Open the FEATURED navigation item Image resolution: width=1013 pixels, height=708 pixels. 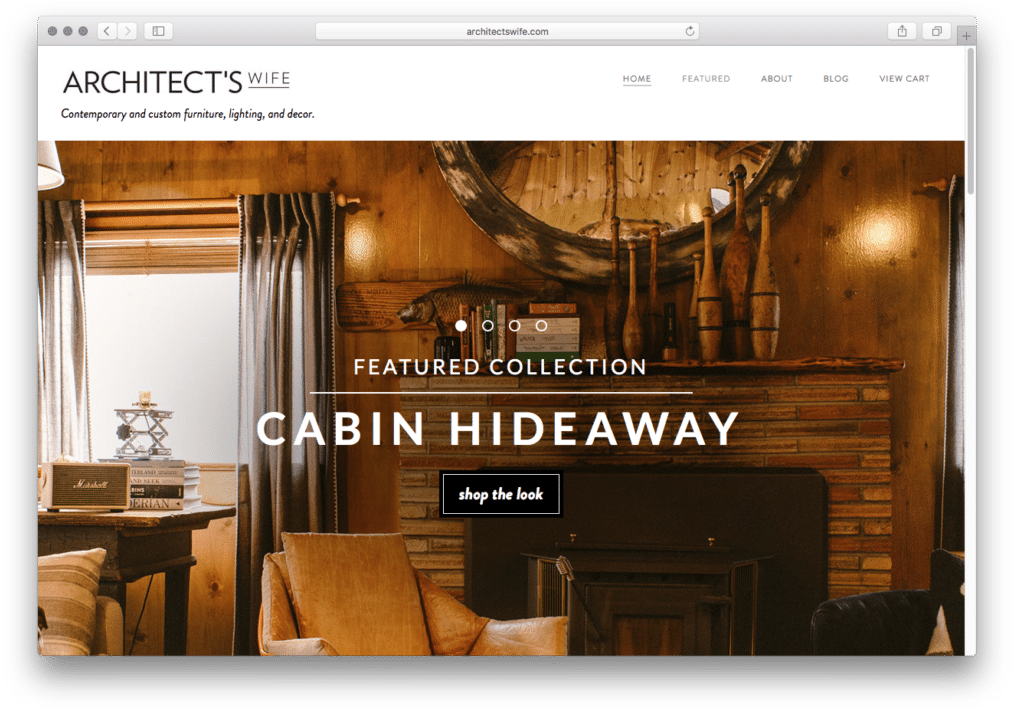pyautogui.click(x=706, y=79)
